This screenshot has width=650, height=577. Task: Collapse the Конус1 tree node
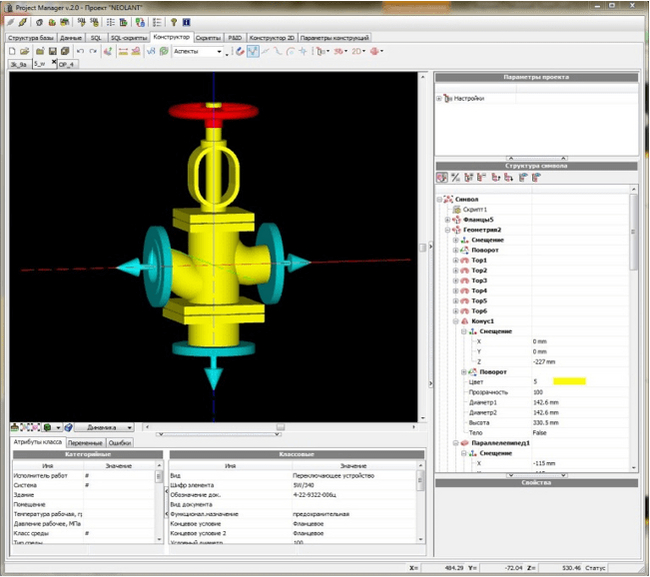(456, 320)
